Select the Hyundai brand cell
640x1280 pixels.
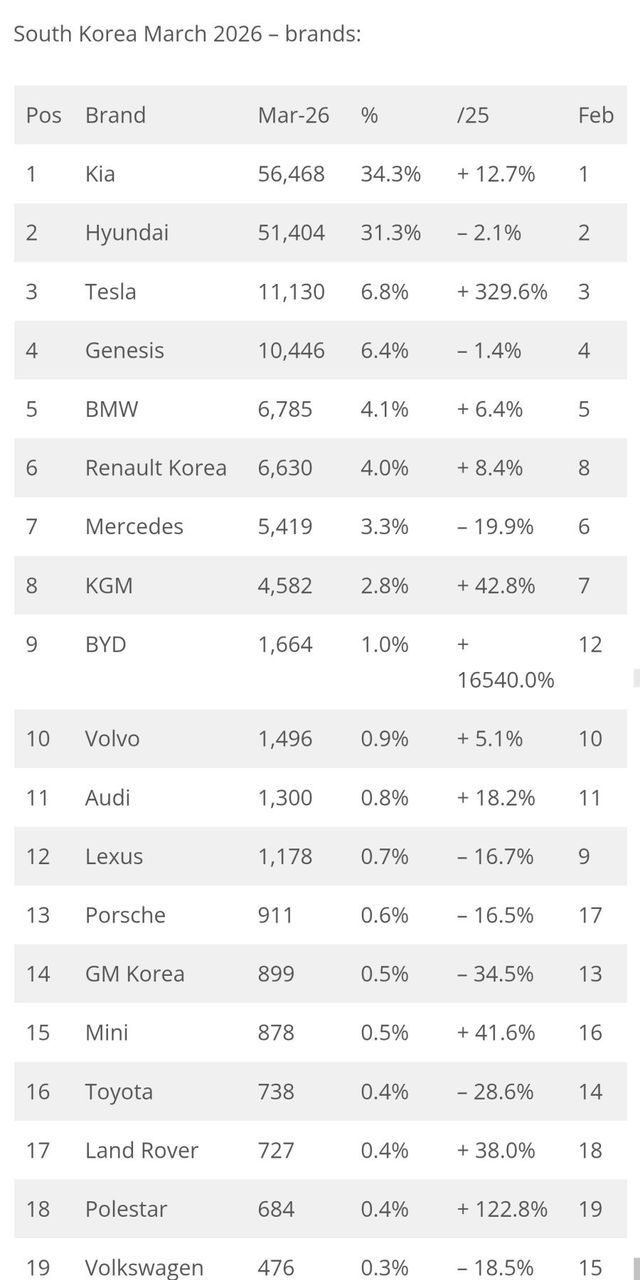coord(127,233)
